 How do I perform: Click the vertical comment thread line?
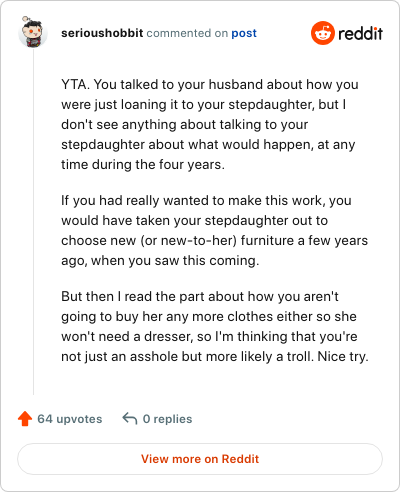tap(33, 222)
